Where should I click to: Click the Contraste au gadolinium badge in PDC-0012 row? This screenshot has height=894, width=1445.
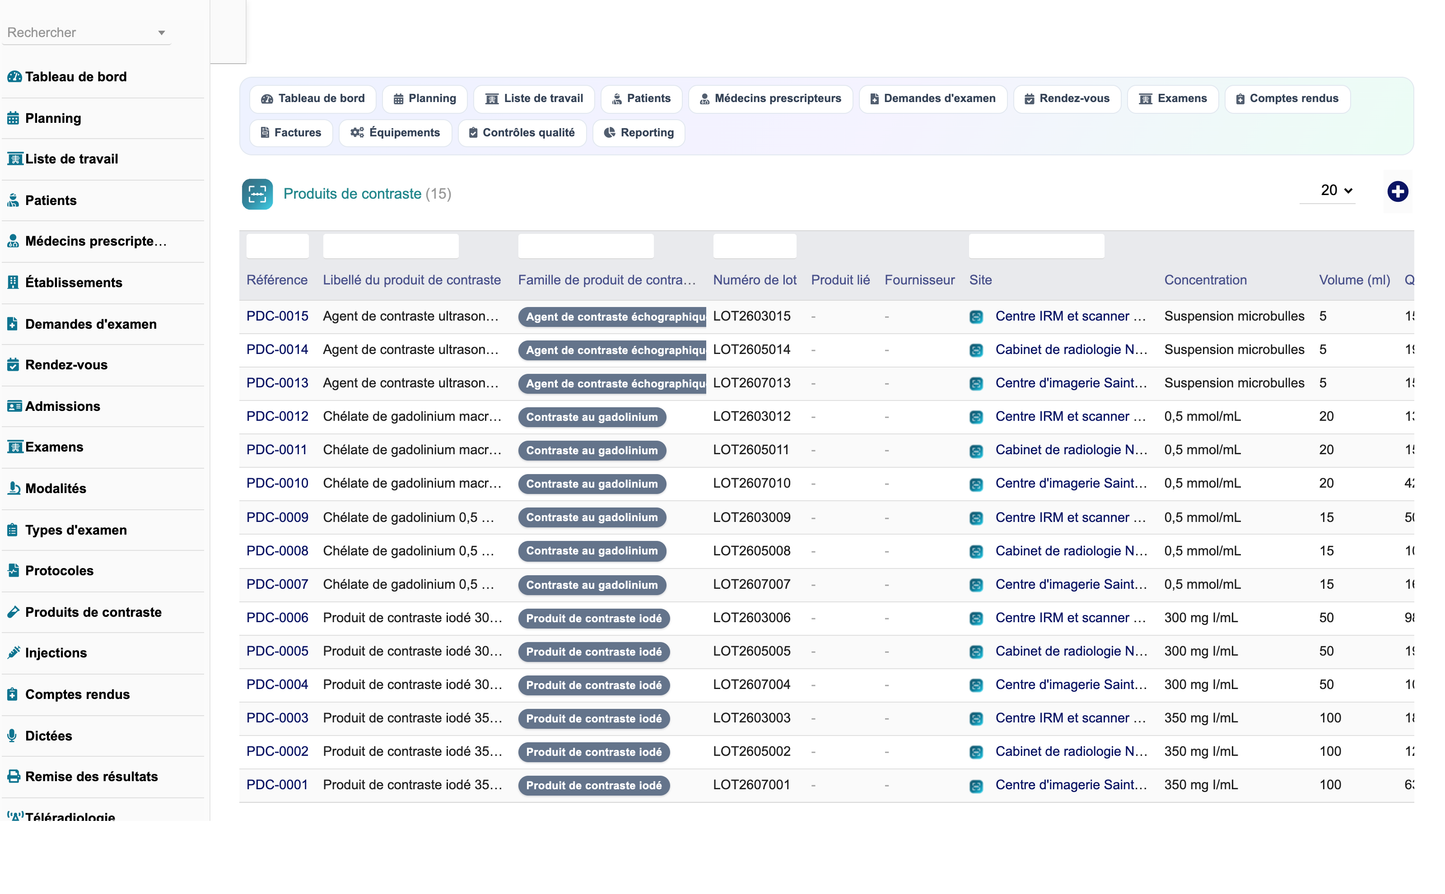click(592, 417)
